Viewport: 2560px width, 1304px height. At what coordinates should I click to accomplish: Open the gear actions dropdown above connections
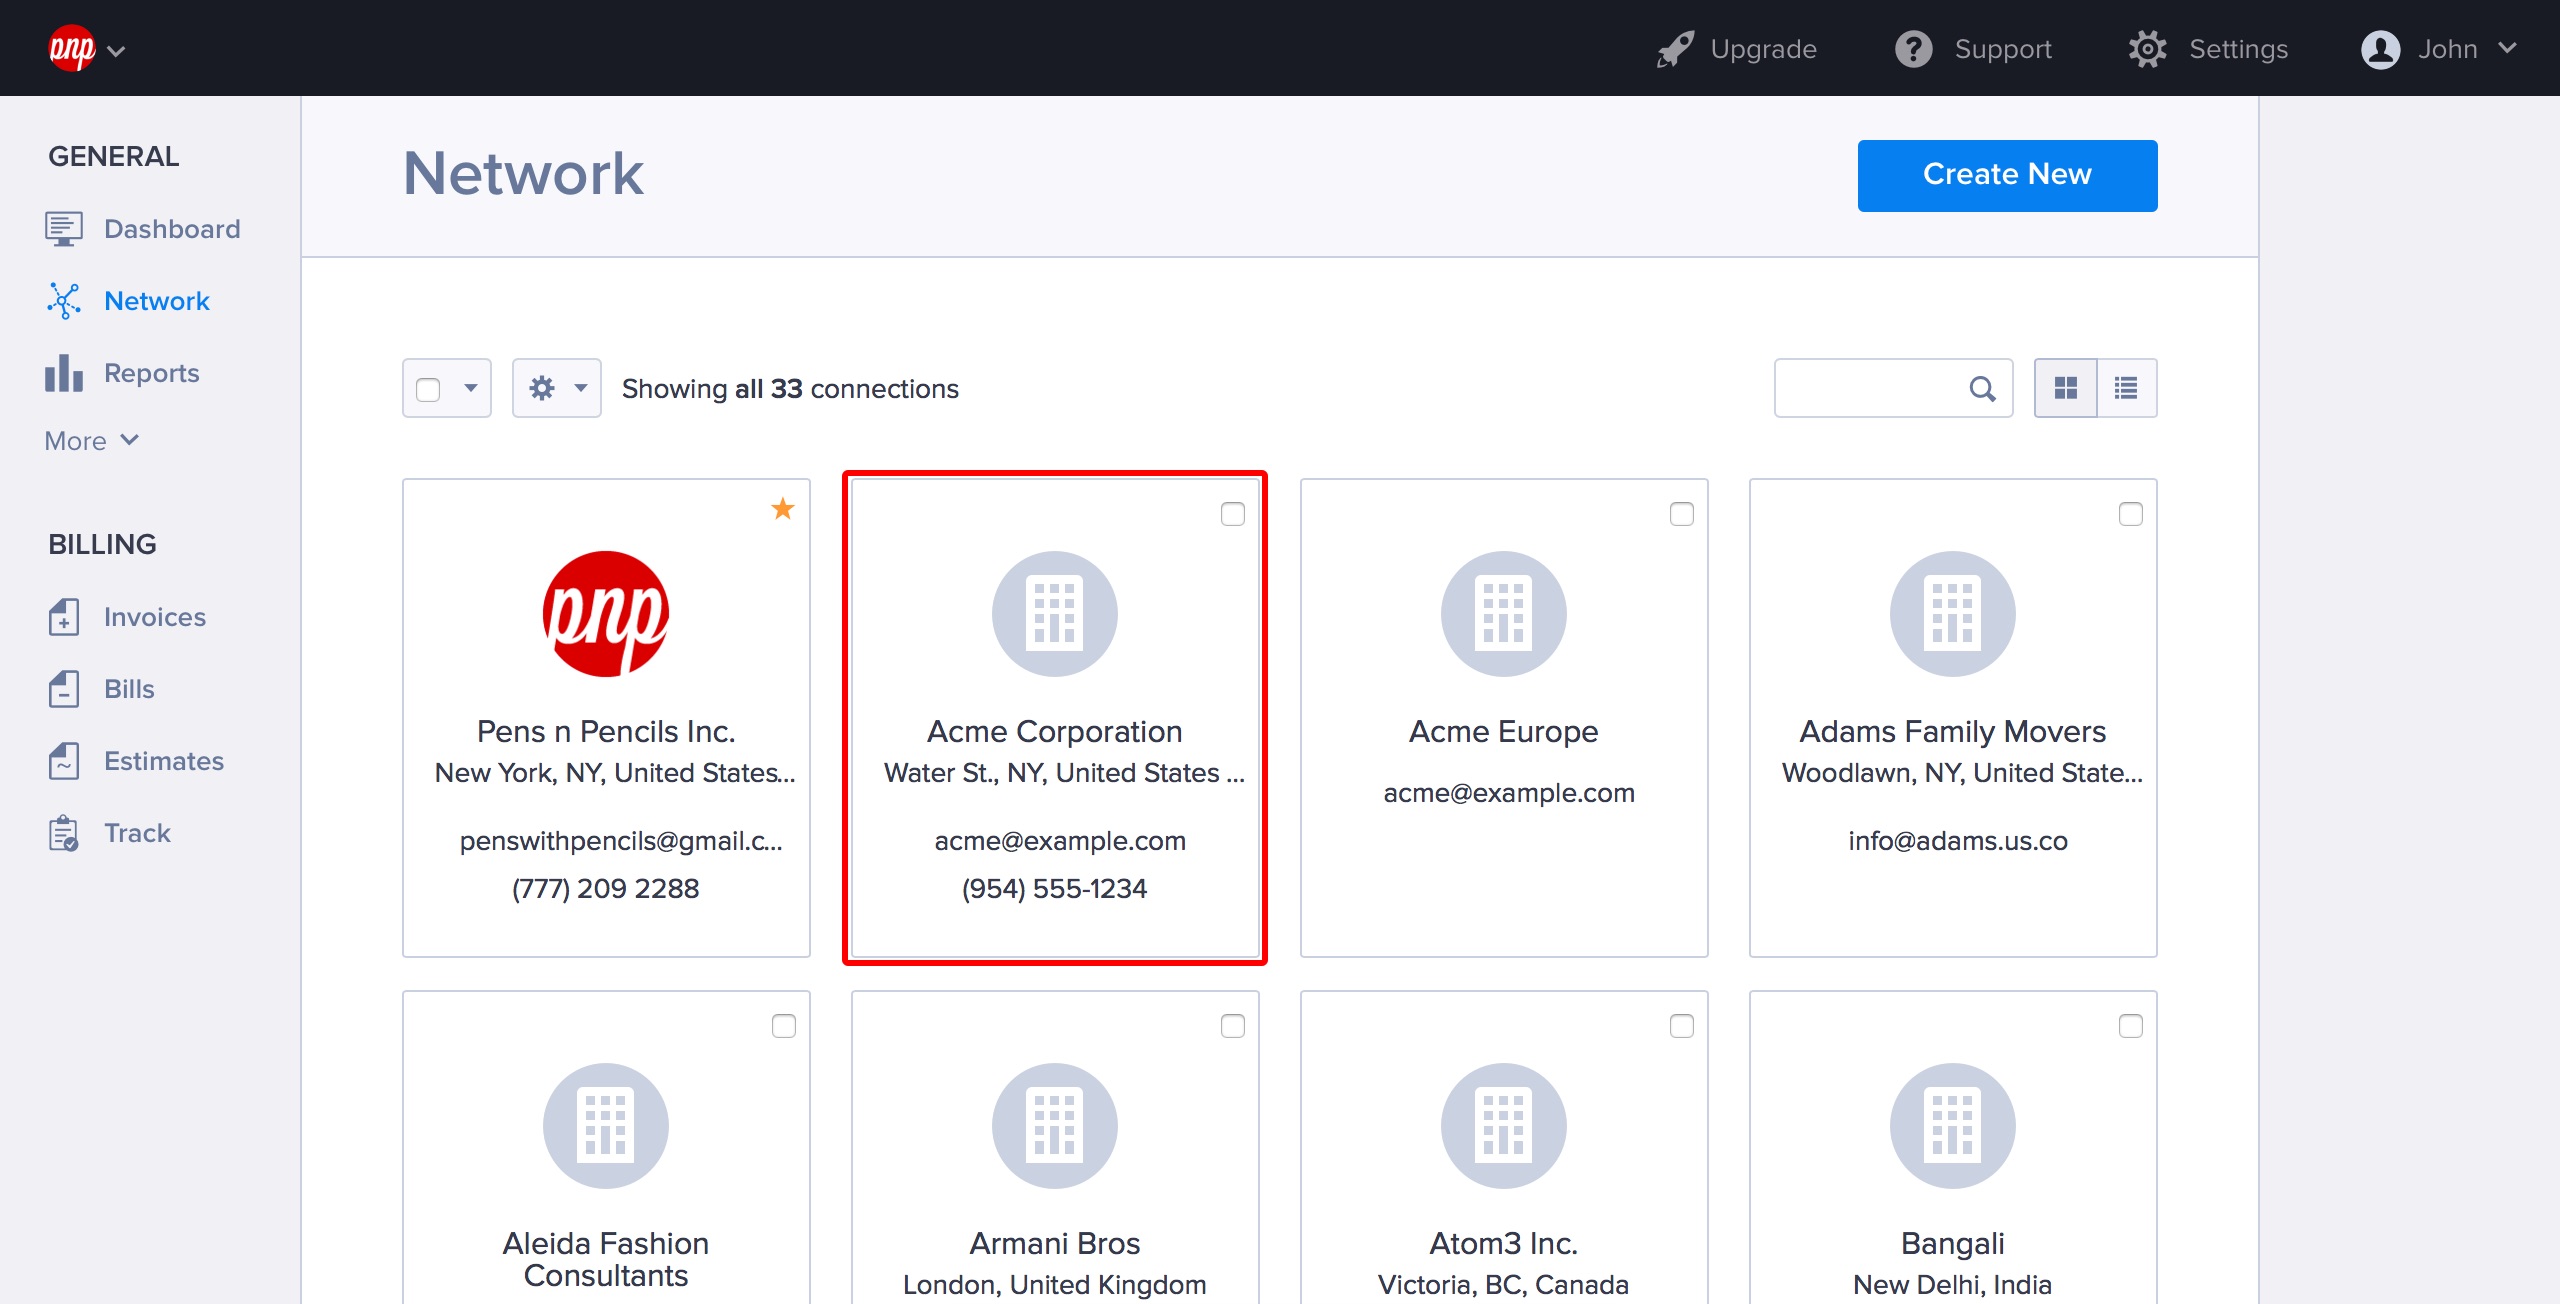click(x=557, y=388)
